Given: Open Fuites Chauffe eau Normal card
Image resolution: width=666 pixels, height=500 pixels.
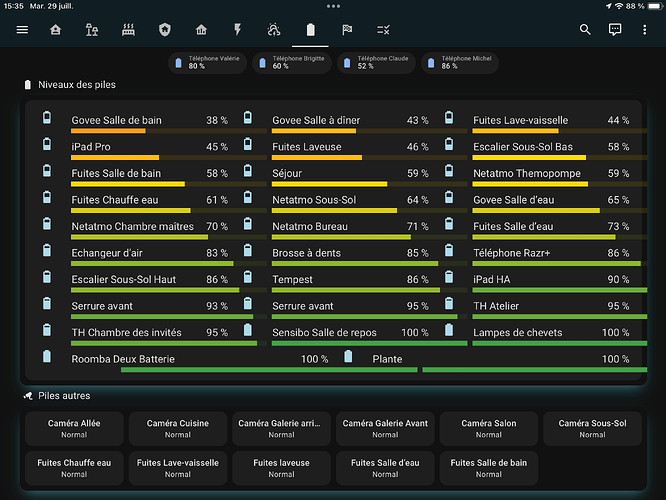Looking at the screenshot, I should [x=74, y=468].
